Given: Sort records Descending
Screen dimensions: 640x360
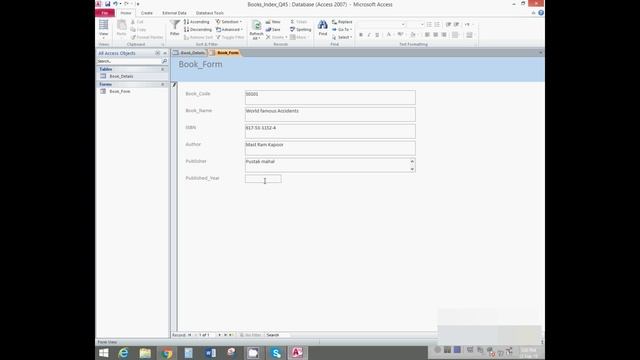Looking at the screenshot, I should [198, 29].
